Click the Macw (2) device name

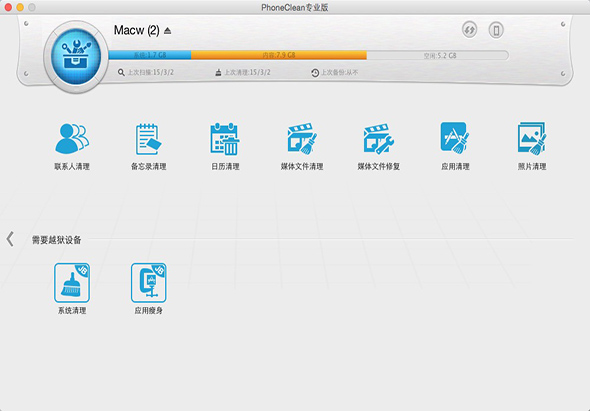137,30
